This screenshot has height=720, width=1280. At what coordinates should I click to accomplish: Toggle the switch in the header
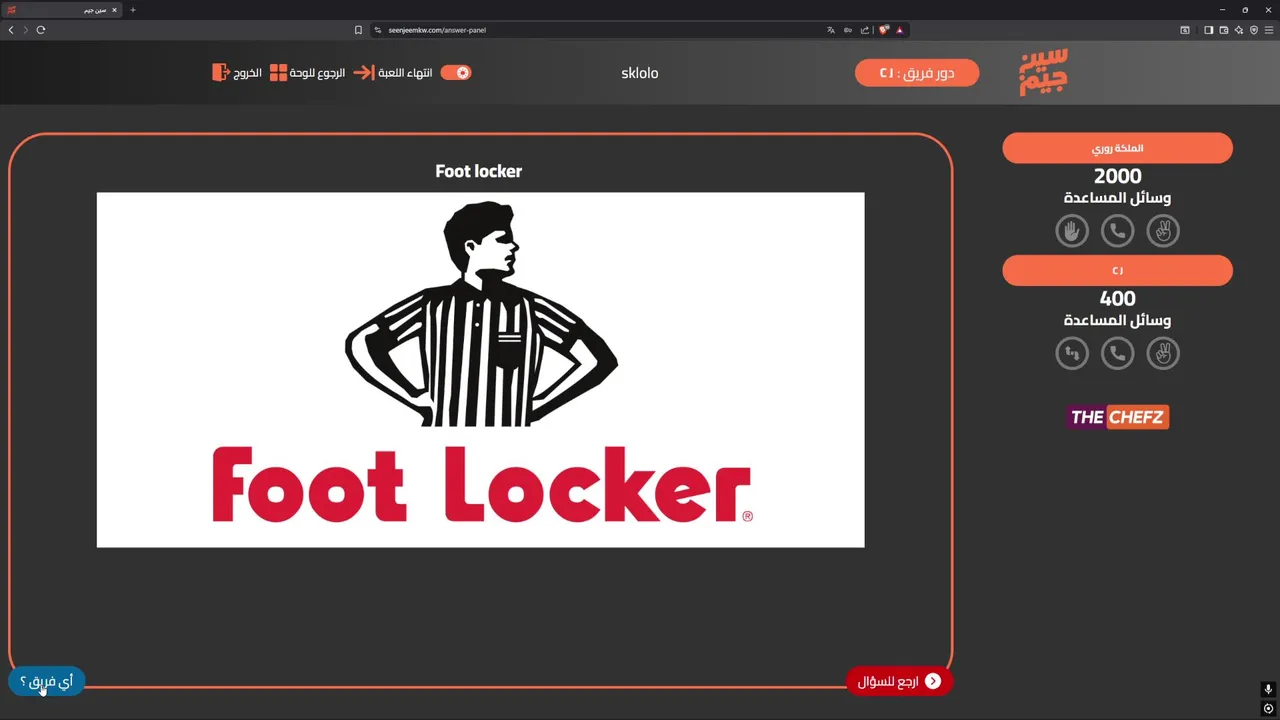point(456,73)
